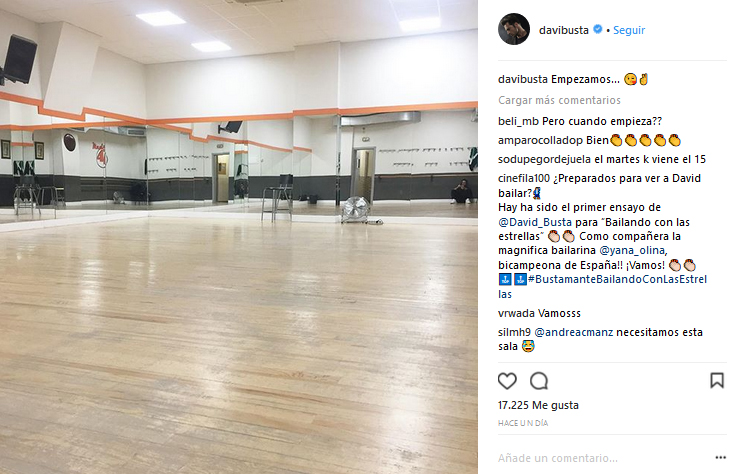Viewport: 730px width, 474px height.
Task: Save the post with the bookmark icon
Action: tap(716, 380)
